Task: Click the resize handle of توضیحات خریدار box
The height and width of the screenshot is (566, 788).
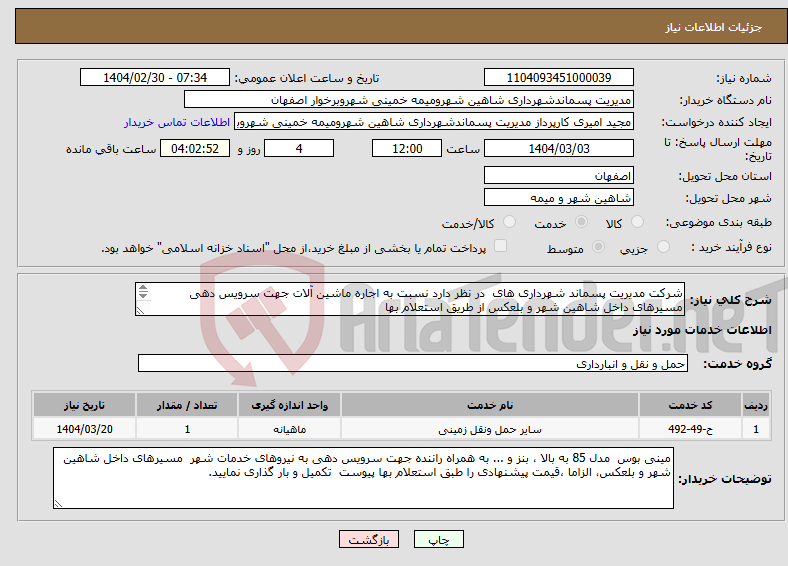Action: pos(58,504)
